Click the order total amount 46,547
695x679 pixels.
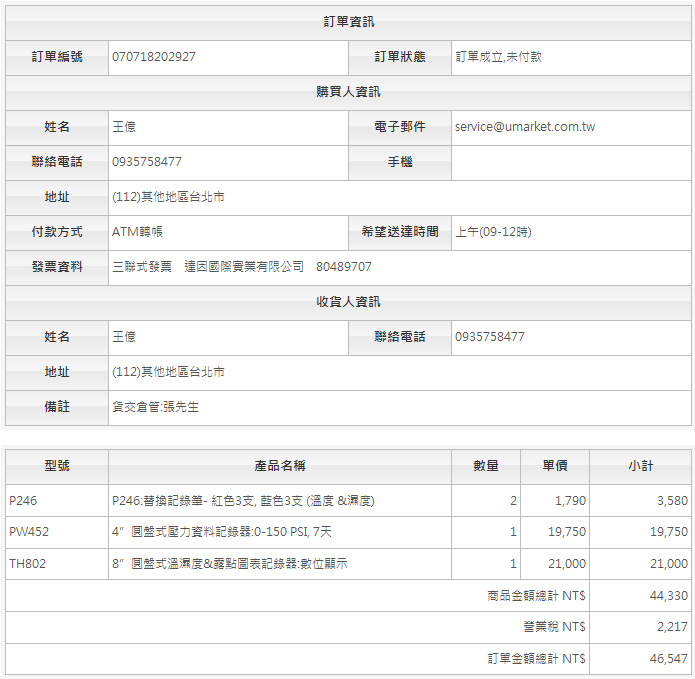pos(668,659)
